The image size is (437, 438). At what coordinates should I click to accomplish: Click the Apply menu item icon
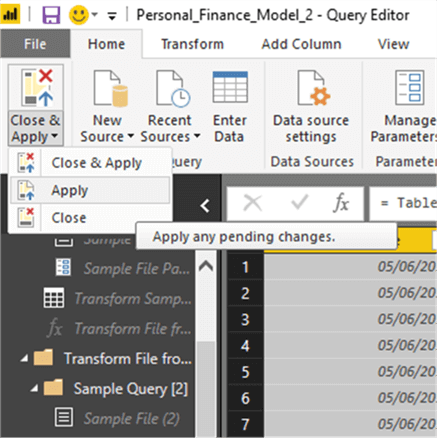[x=26, y=190]
